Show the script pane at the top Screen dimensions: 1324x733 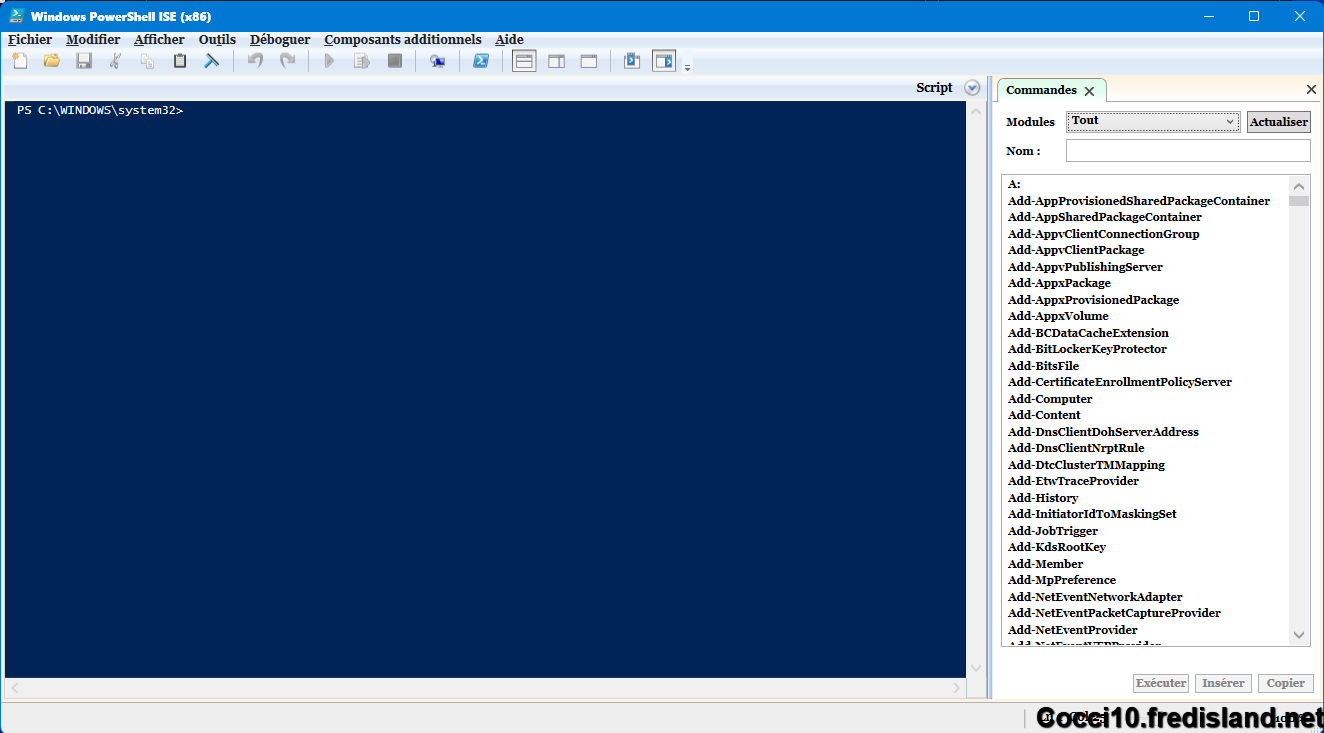point(524,61)
